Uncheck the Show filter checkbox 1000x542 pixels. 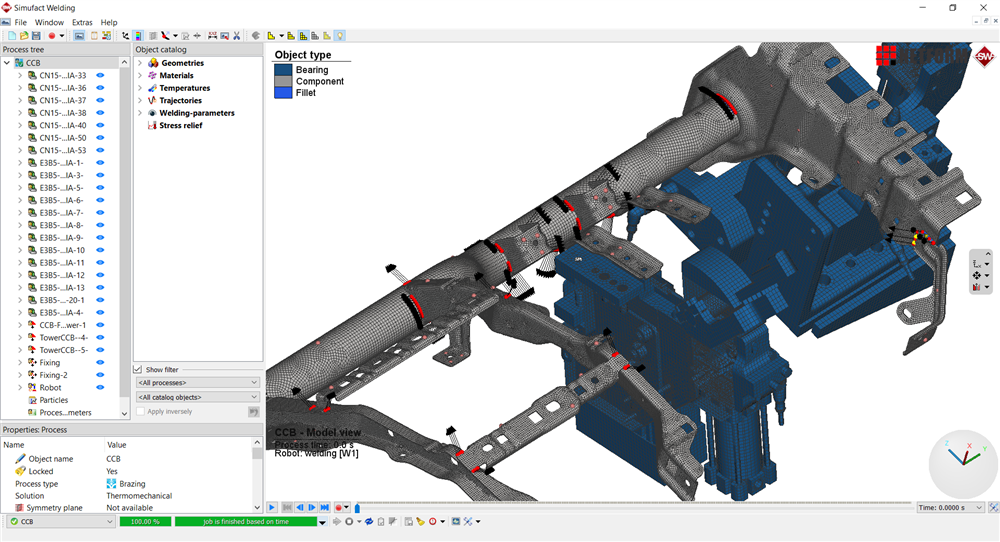[139, 369]
